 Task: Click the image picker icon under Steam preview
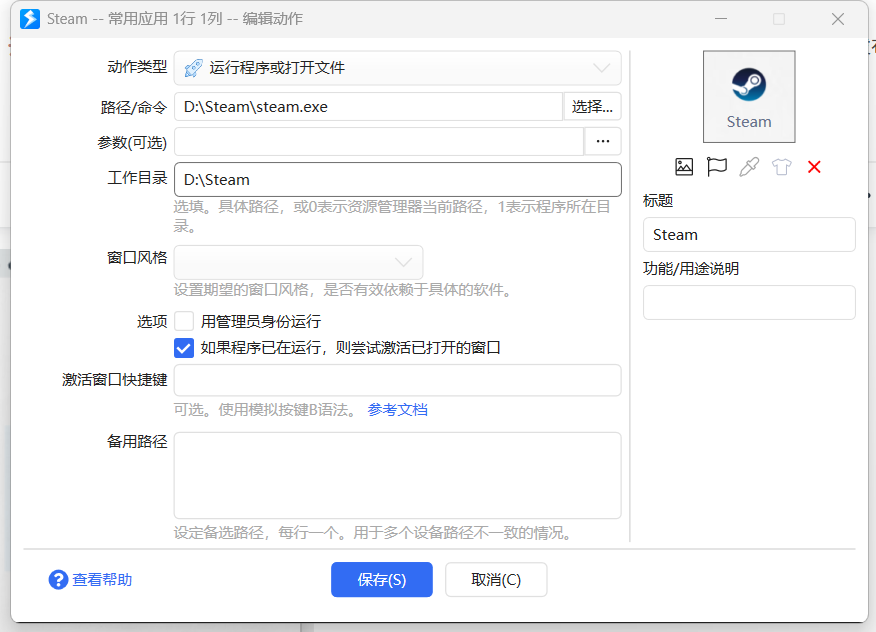[x=684, y=167]
